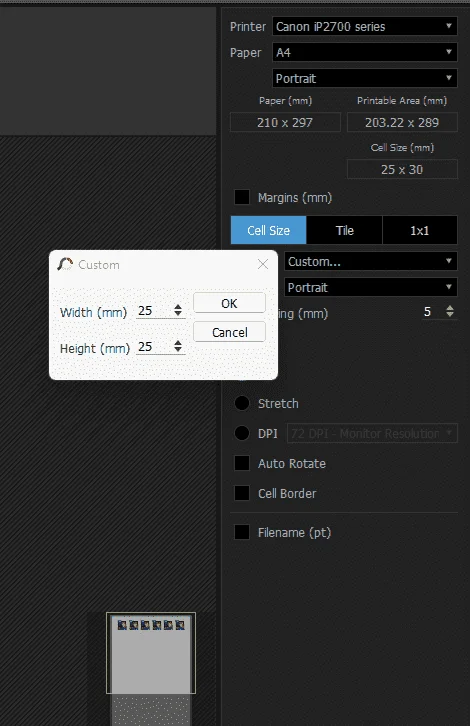This screenshot has width=470, height=726.
Task: Enable the Cell Border checkbox
Action: (242, 493)
